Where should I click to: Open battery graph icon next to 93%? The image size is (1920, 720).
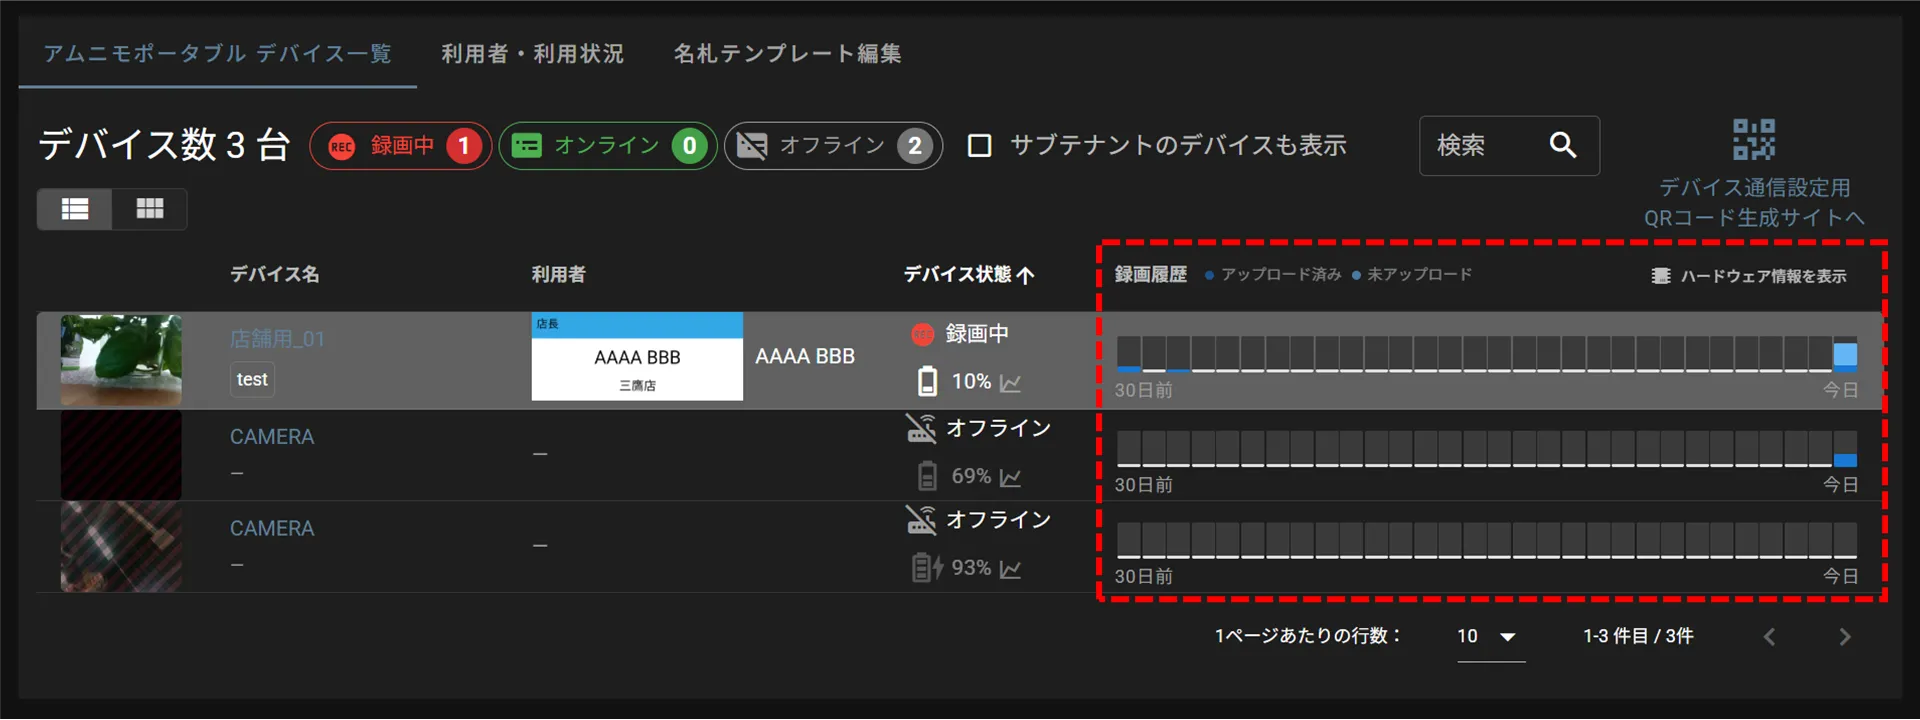coord(1010,569)
